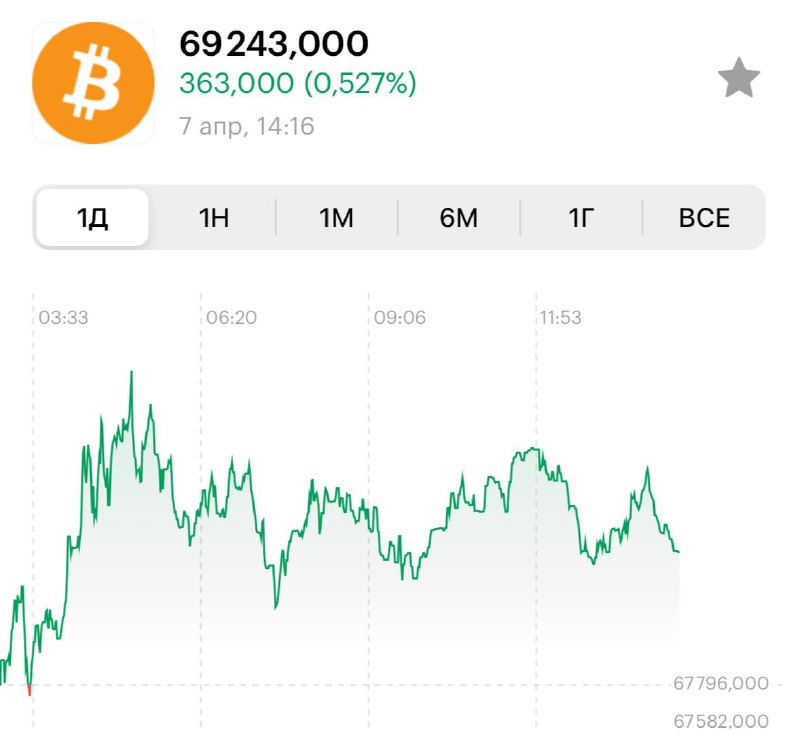The width and height of the screenshot is (800, 746).
Task: Select the 1Д day range tab
Action: pyautogui.click(x=92, y=218)
